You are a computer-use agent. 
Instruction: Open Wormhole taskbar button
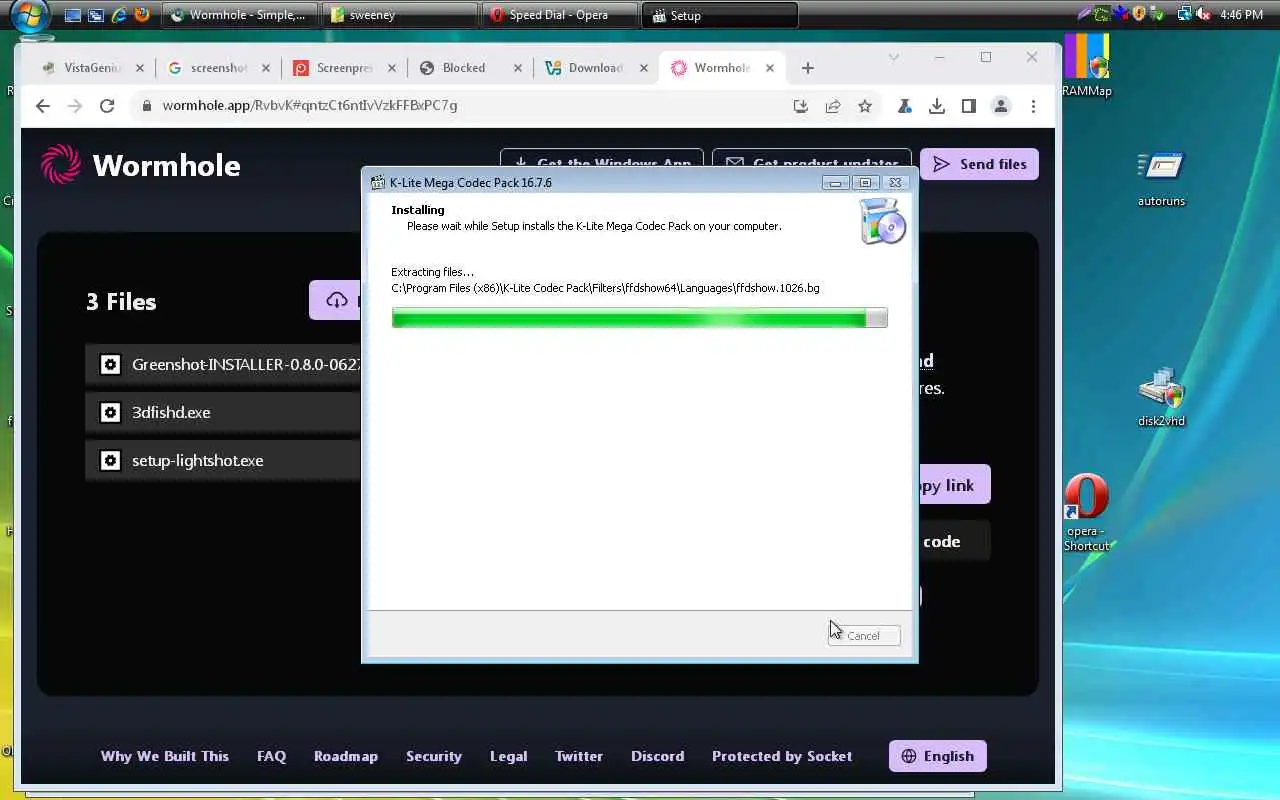[x=239, y=15]
